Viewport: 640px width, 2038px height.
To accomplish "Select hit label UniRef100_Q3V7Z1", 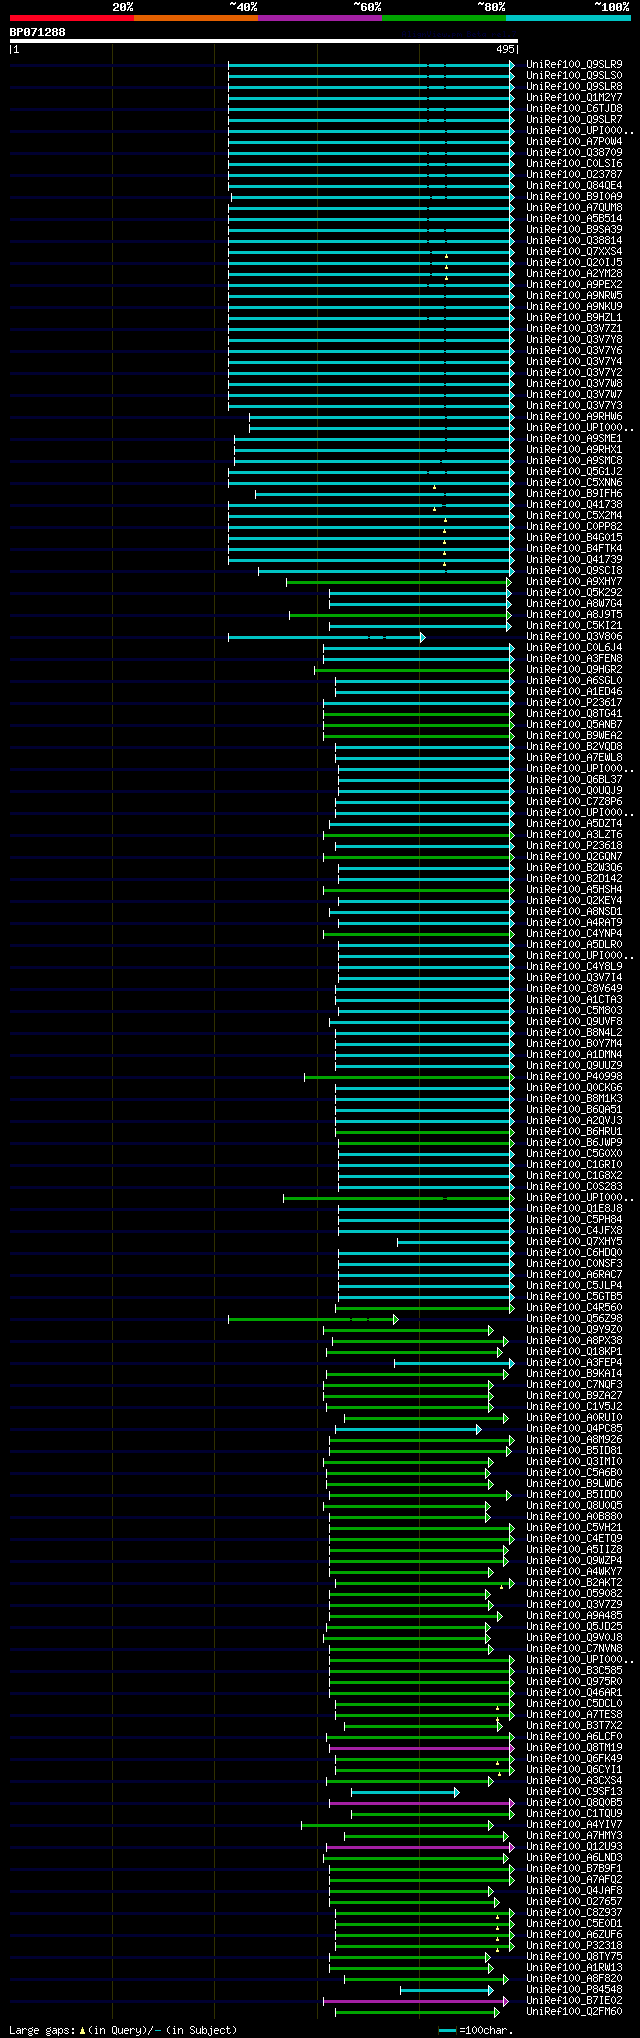I will [x=574, y=329].
